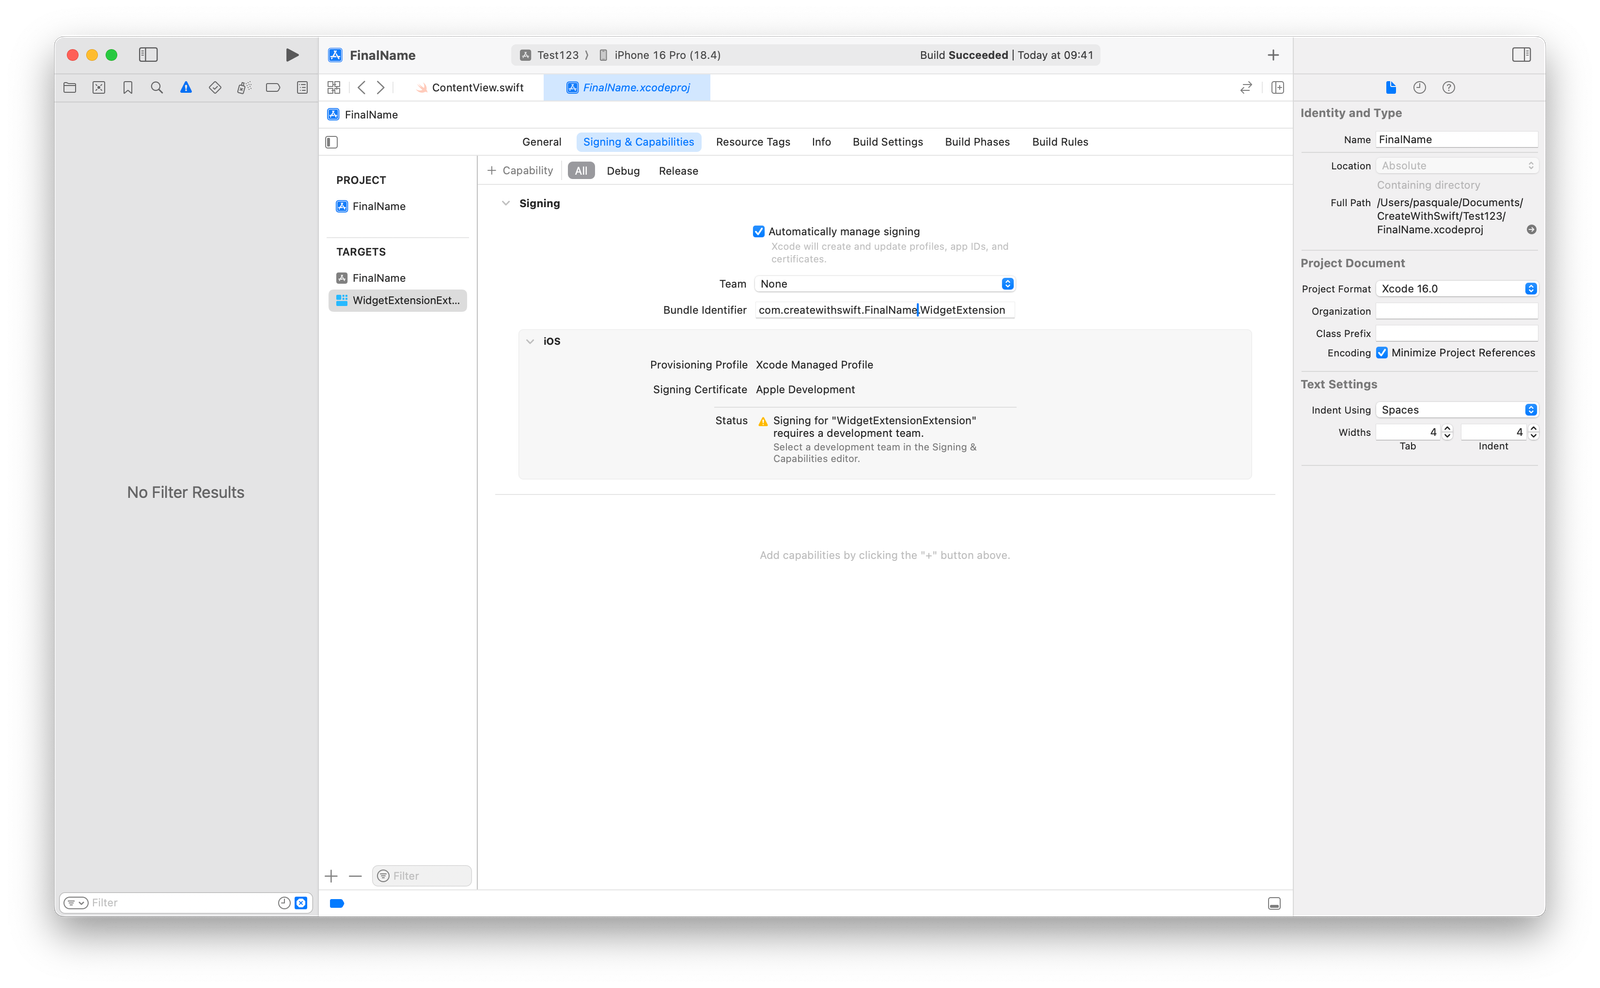Toggle Automatically manage signing checkbox

tap(759, 231)
